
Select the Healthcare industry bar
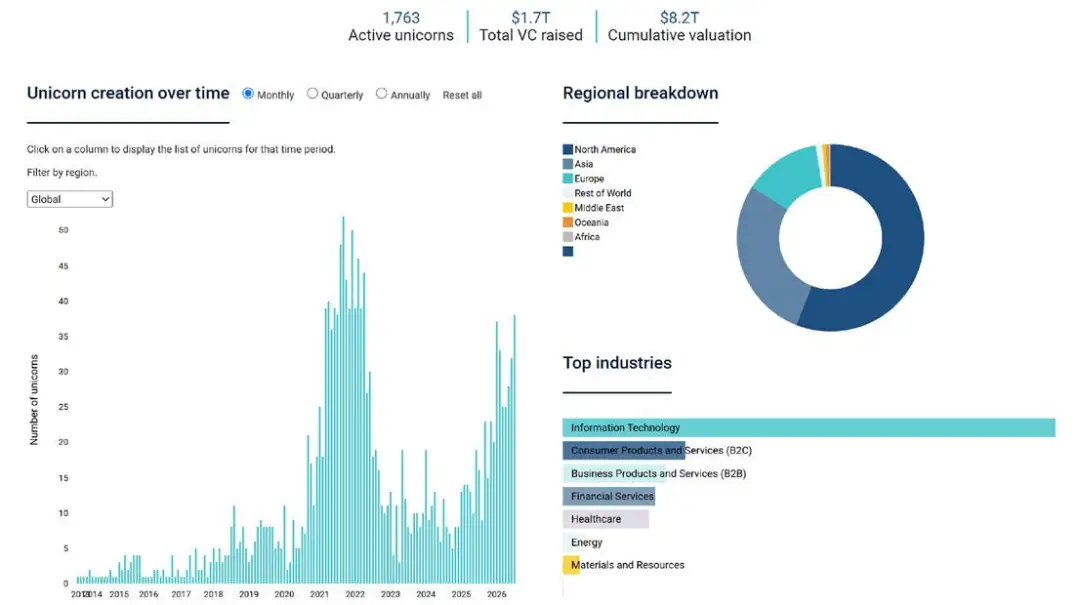605,519
